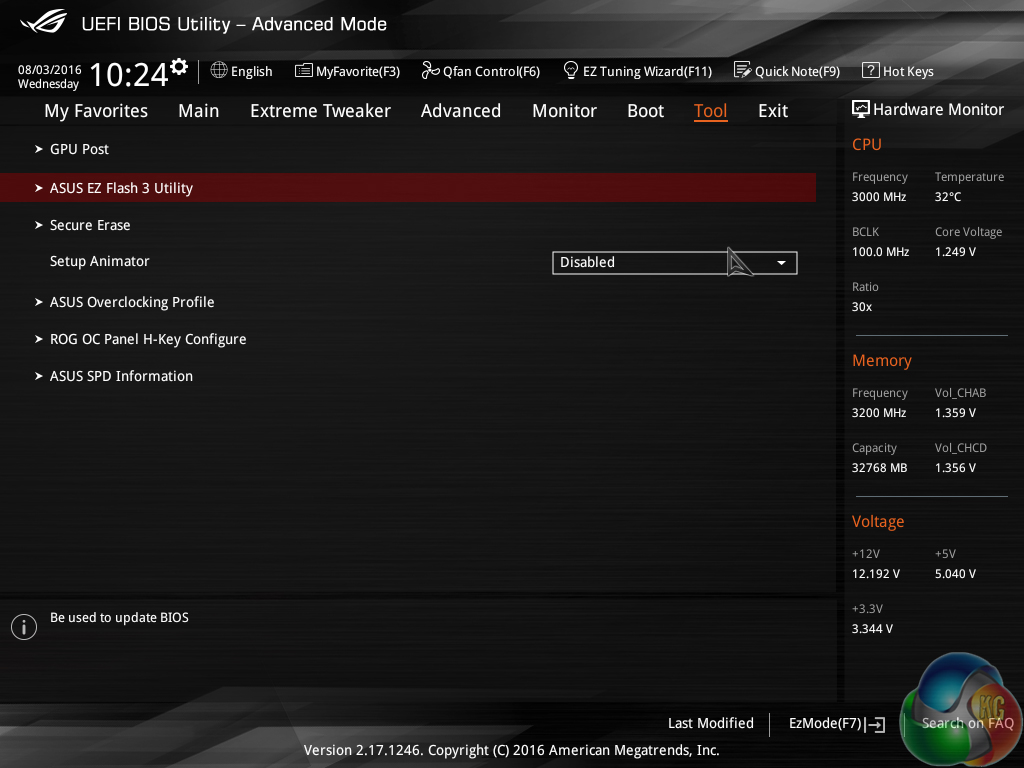The height and width of the screenshot is (768, 1024).
Task: Click the ROG logo in header
Action: point(44,22)
